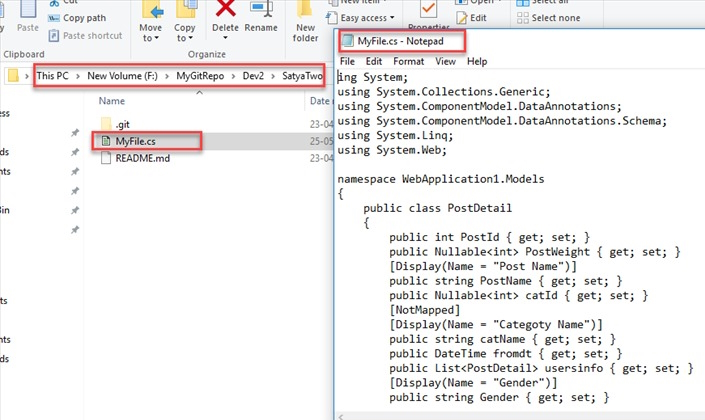Click the Properties checkmark icon
This screenshot has width=705, height=420.
click(x=428, y=9)
